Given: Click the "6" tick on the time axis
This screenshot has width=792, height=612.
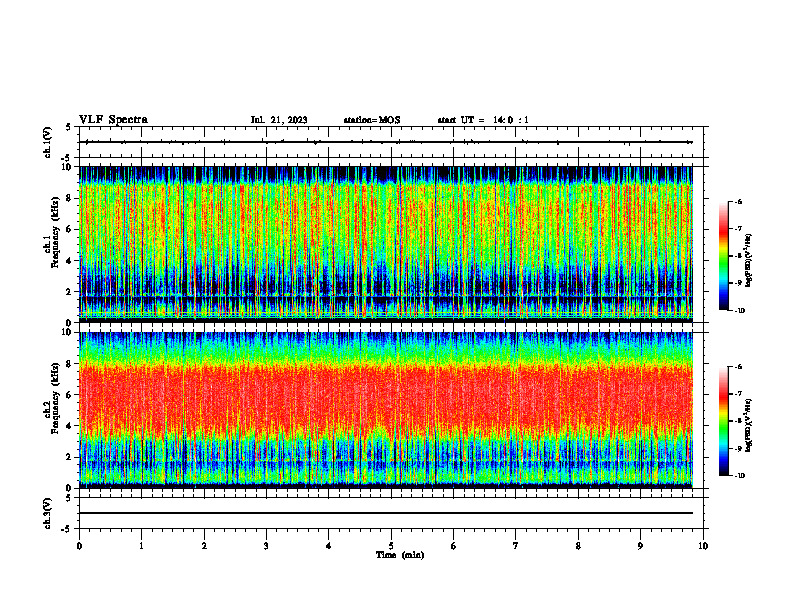Looking at the screenshot, I should (454, 546).
